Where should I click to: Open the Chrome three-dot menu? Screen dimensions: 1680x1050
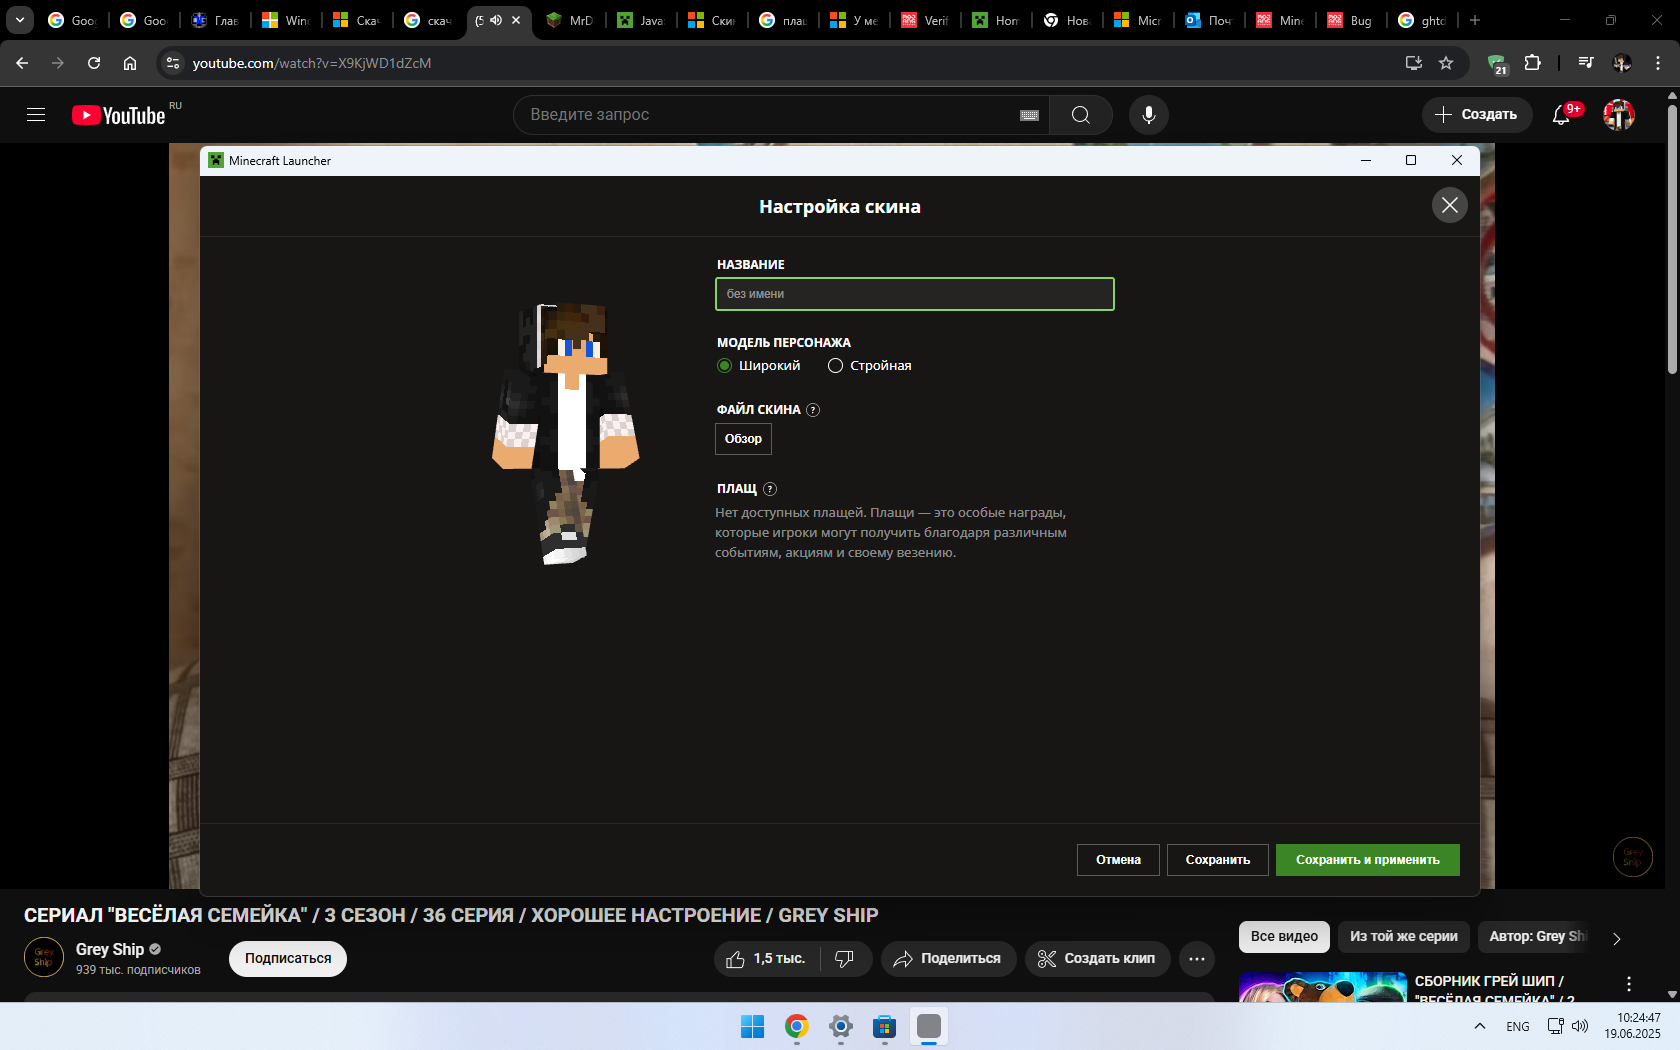click(1658, 63)
